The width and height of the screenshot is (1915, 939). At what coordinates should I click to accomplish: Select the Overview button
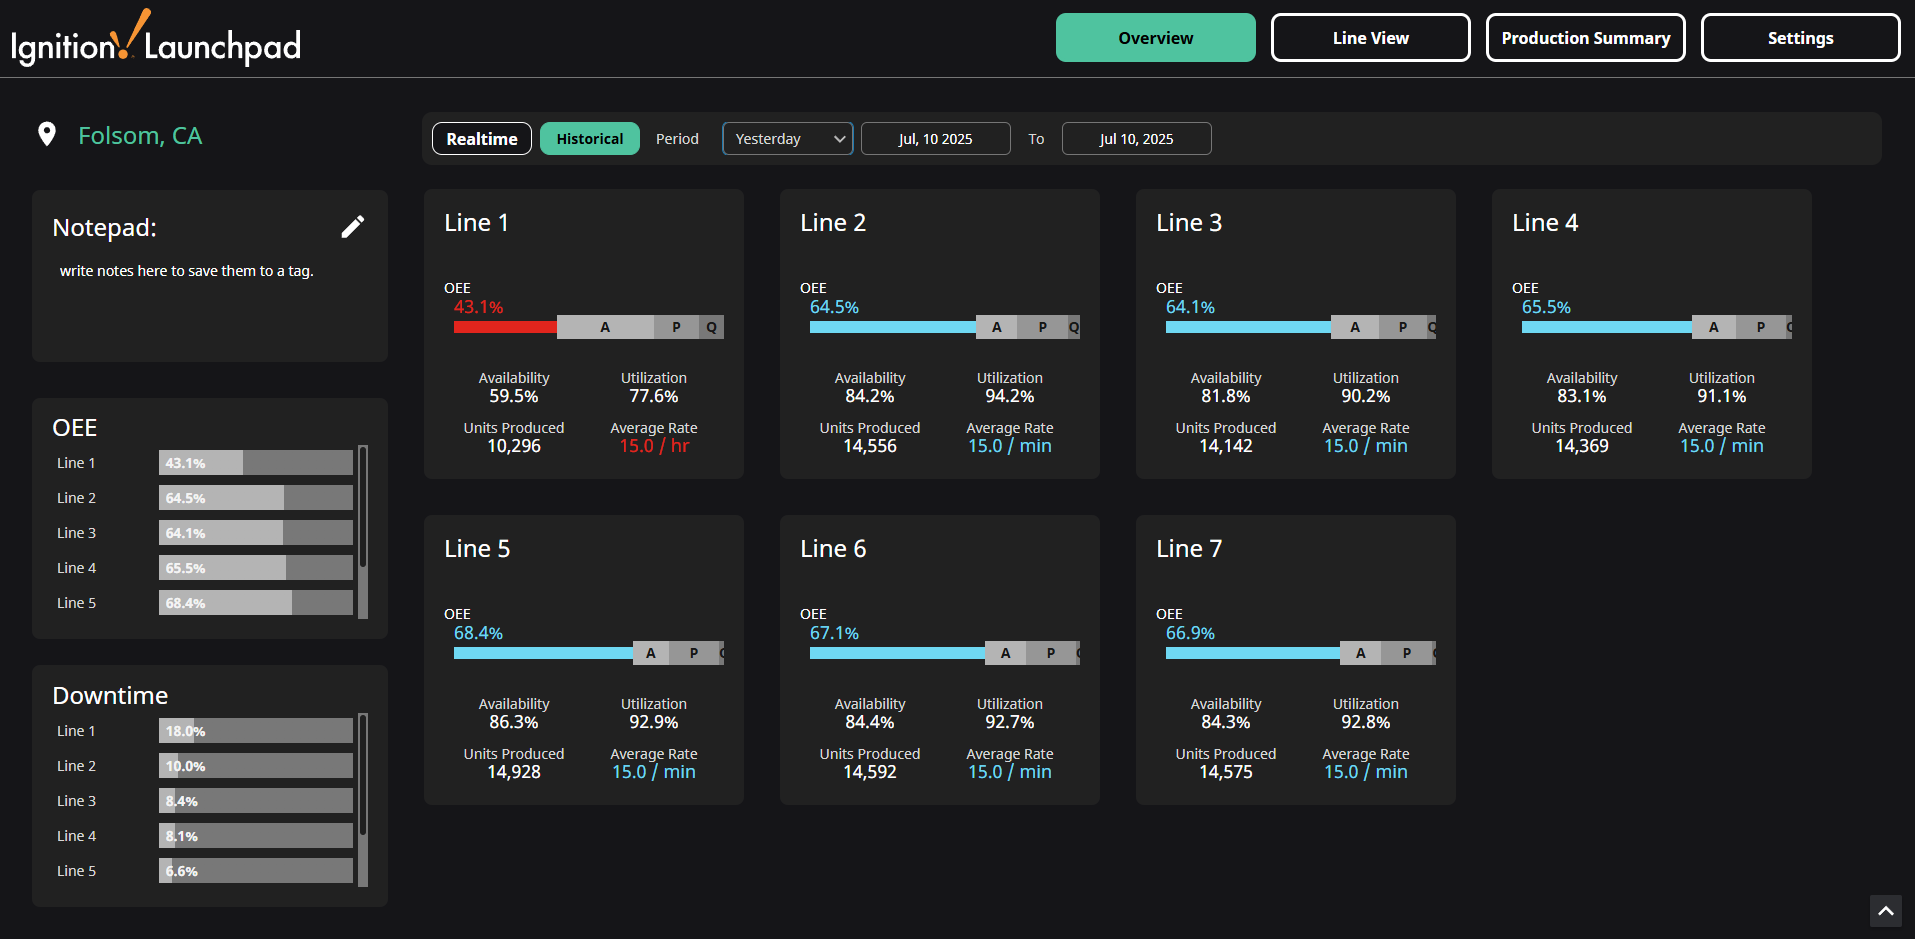coord(1155,38)
